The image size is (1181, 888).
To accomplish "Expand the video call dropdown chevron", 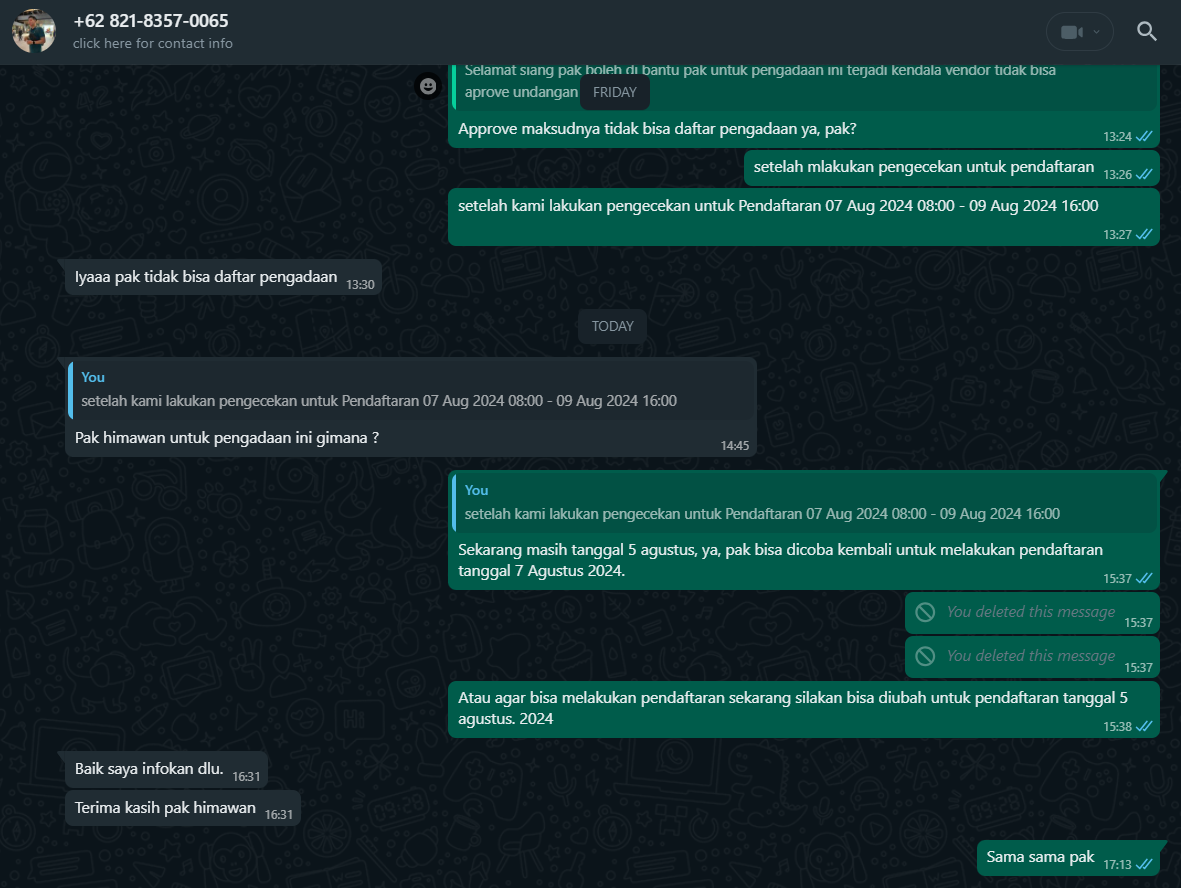I will [1097, 32].
